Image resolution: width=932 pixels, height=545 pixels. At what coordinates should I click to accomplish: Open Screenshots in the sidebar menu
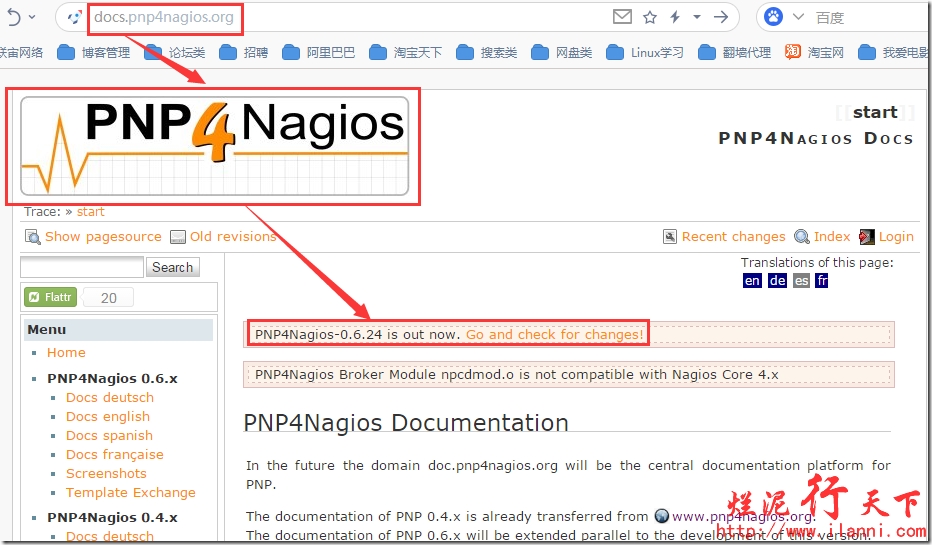106,474
